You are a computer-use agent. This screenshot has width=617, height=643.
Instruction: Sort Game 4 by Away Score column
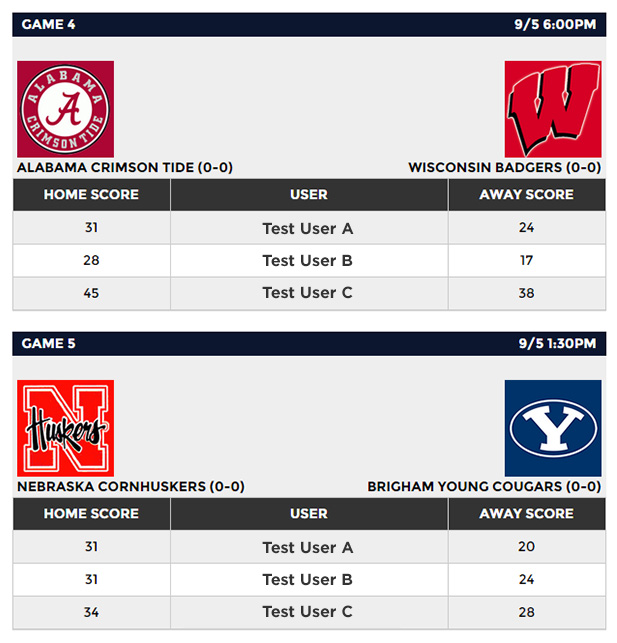[x=527, y=195]
